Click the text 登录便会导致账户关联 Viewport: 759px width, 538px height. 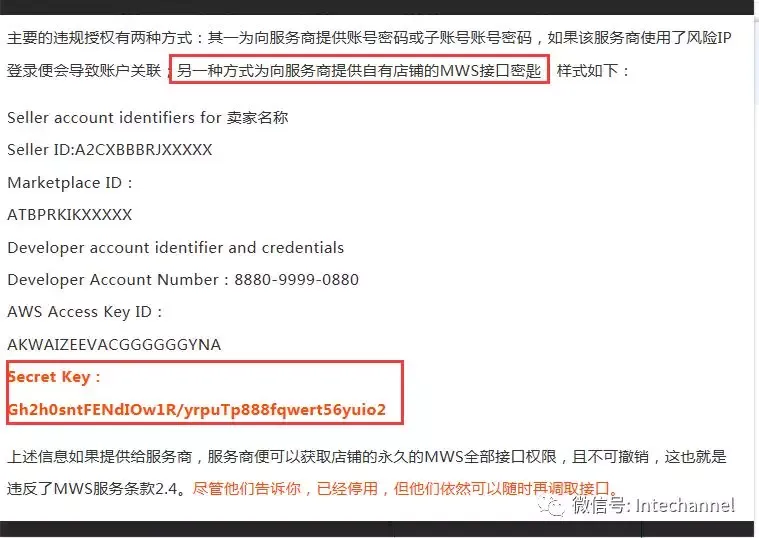[x=84, y=71]
